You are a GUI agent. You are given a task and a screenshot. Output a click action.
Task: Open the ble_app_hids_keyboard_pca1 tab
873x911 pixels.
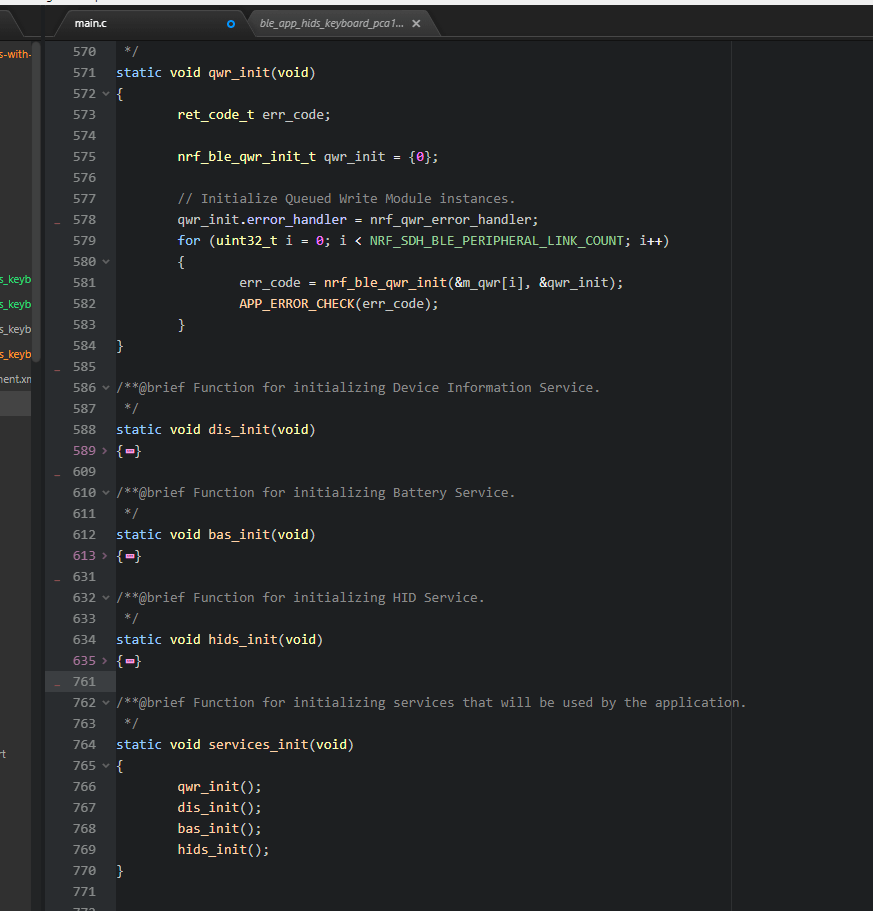coord(331,23)
